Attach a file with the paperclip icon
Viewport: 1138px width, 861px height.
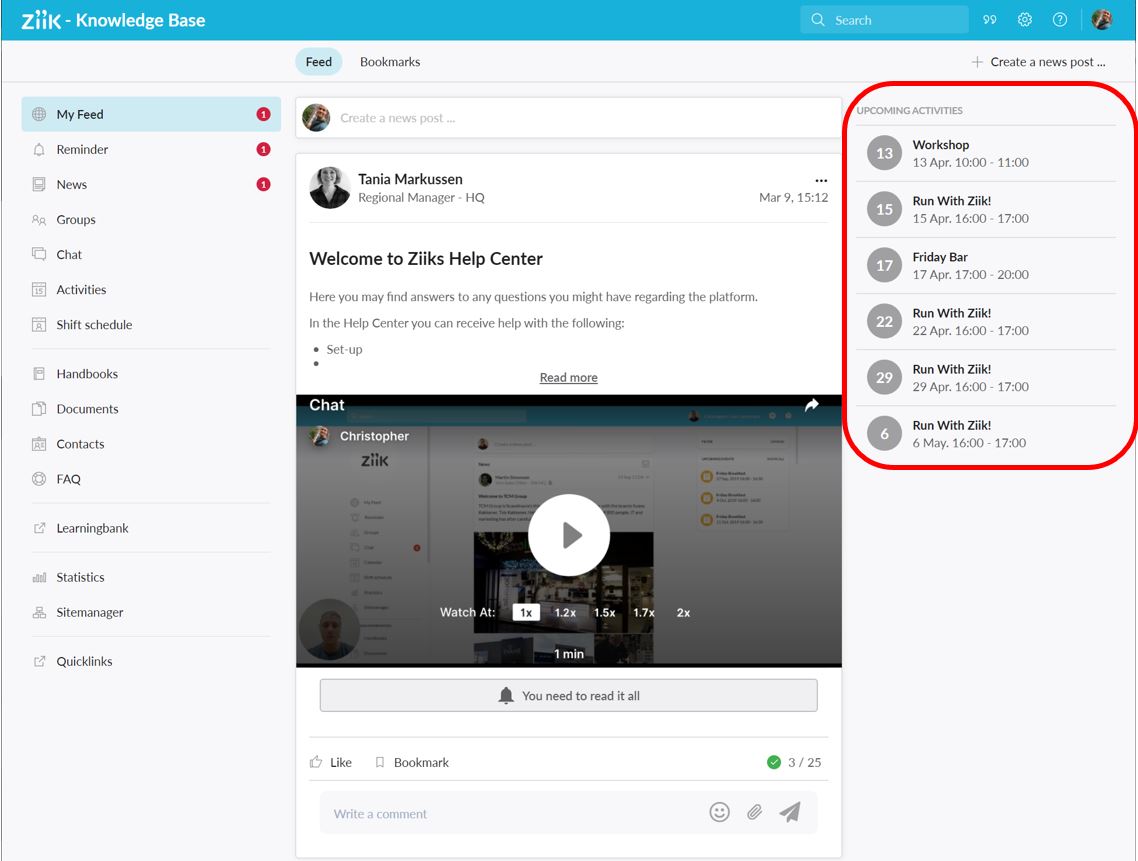(755, 812)
